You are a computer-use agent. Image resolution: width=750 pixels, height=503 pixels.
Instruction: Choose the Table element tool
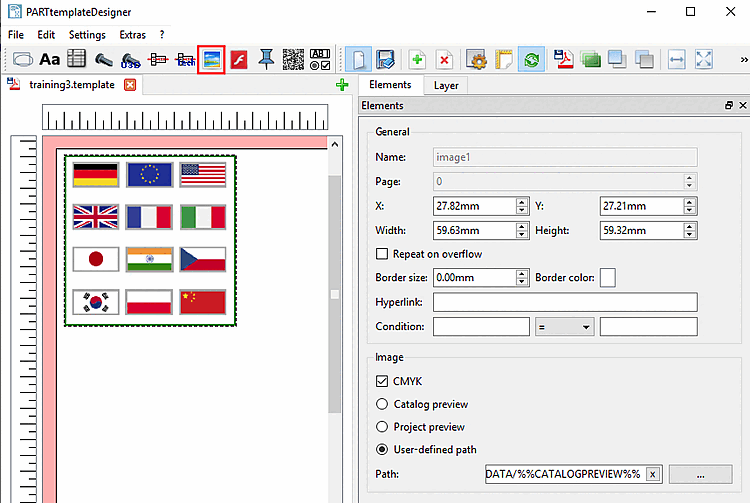pos(77,59)
